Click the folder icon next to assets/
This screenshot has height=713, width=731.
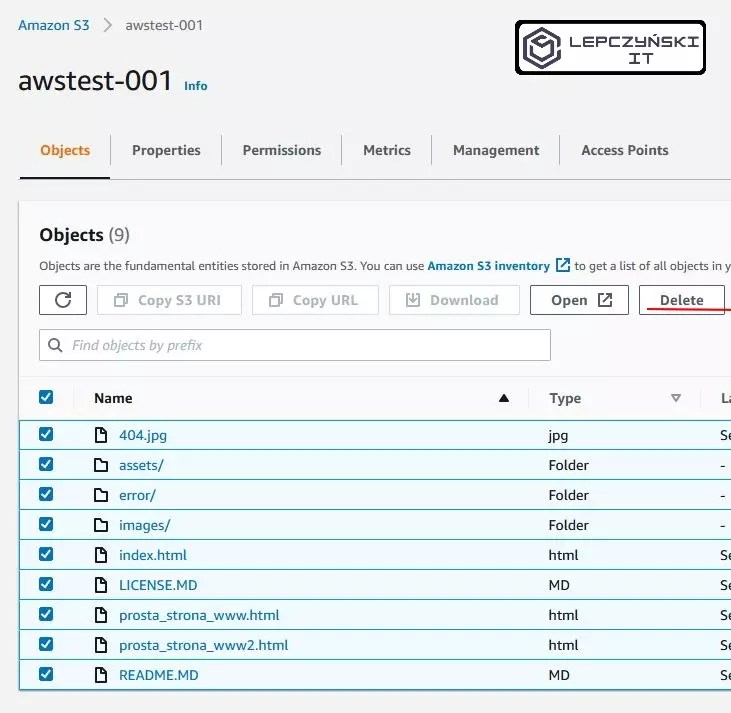coord(101,465)
